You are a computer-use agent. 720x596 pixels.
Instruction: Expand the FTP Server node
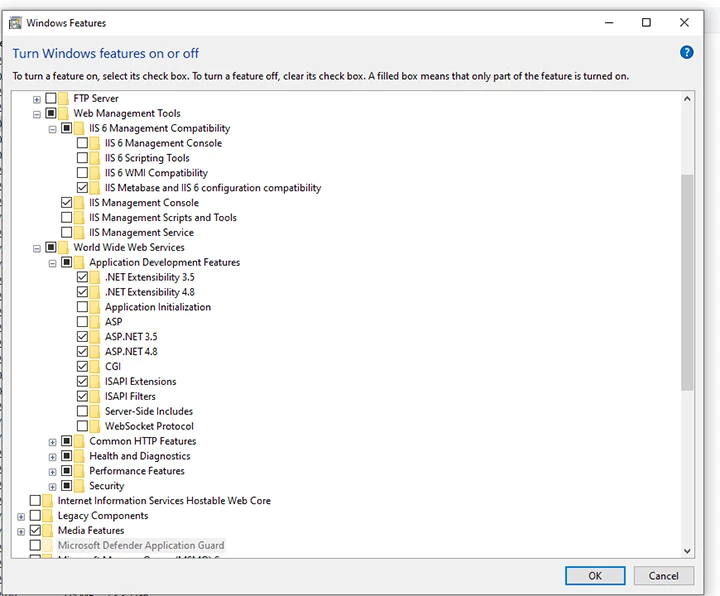[37, 100]
